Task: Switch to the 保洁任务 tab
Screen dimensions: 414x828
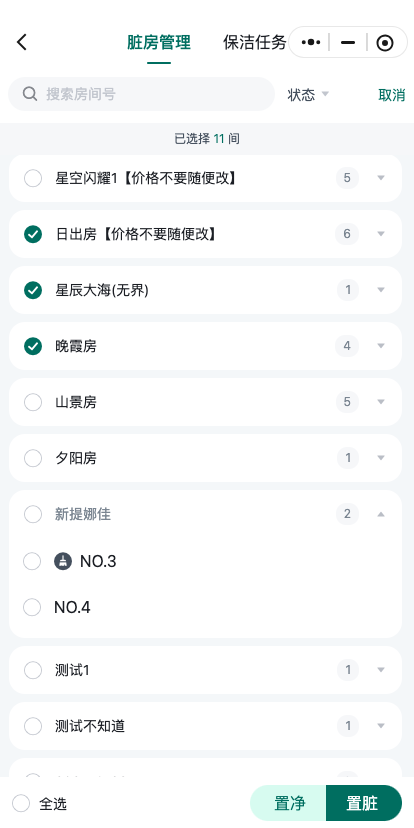Action: (255, 42)
